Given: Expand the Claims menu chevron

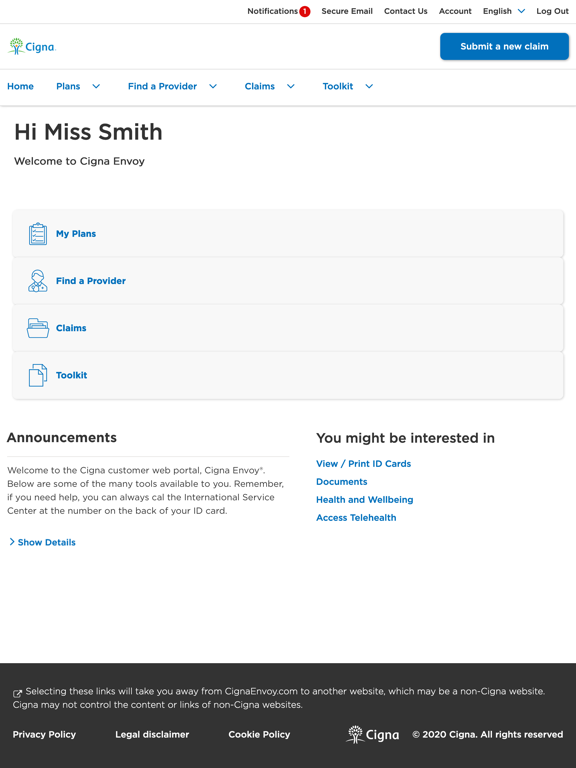Looking at the screenshot, I should point(291,86).
